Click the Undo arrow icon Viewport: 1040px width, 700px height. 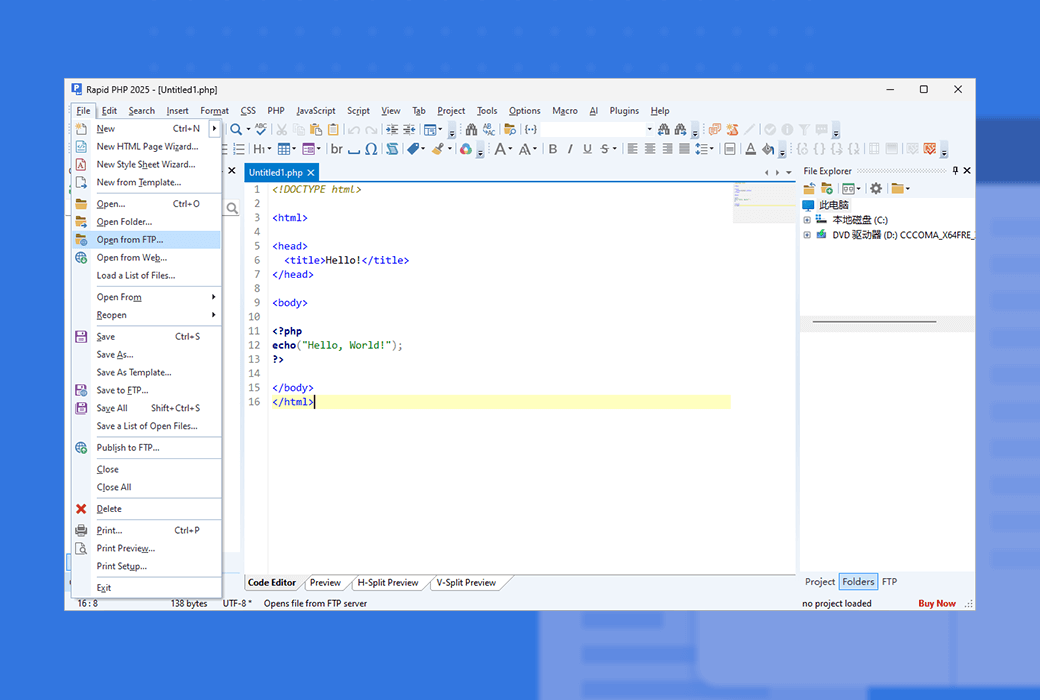click(354, 129)
